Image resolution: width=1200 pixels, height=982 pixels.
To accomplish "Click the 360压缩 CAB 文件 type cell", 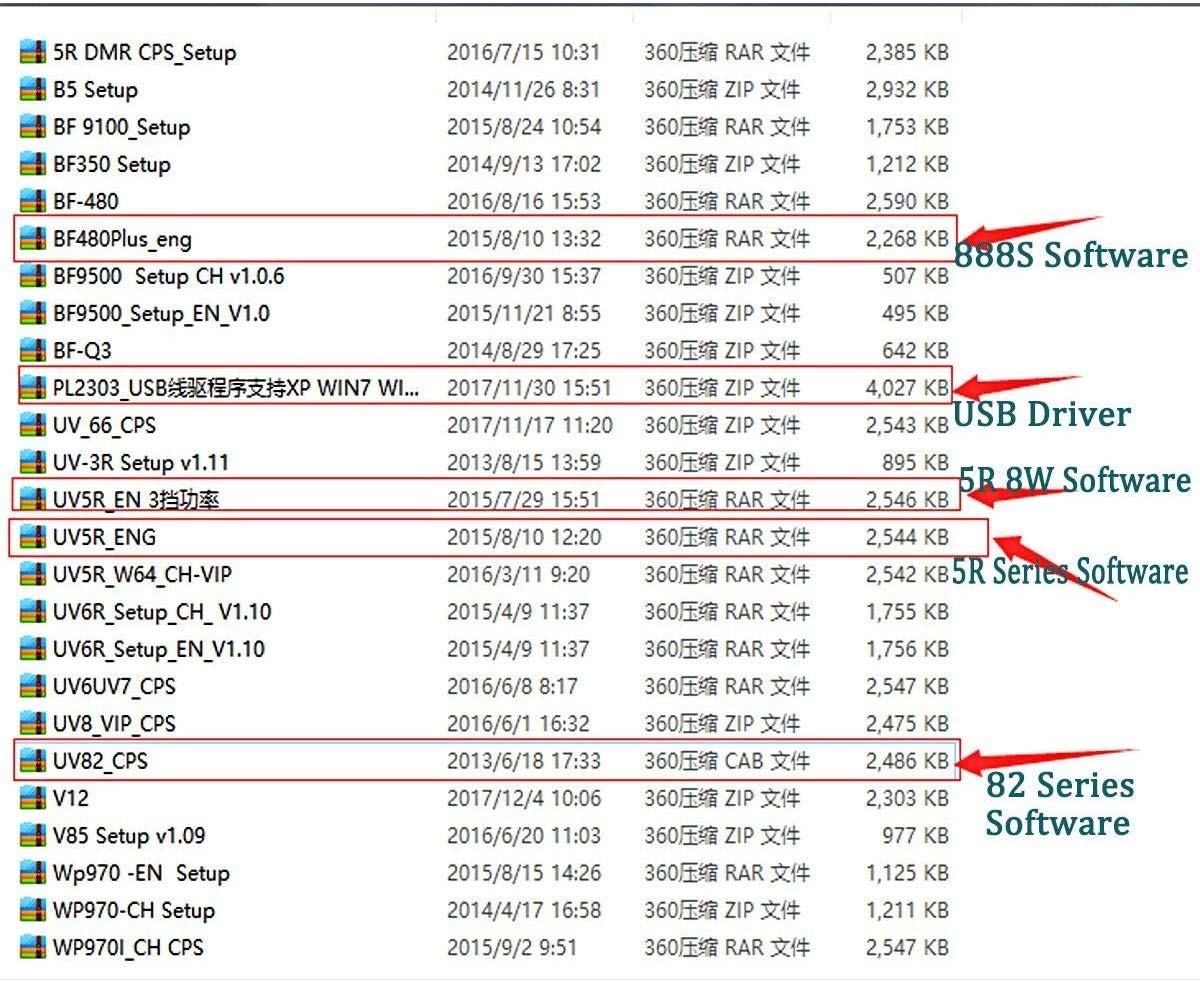I will click(727, 762).
